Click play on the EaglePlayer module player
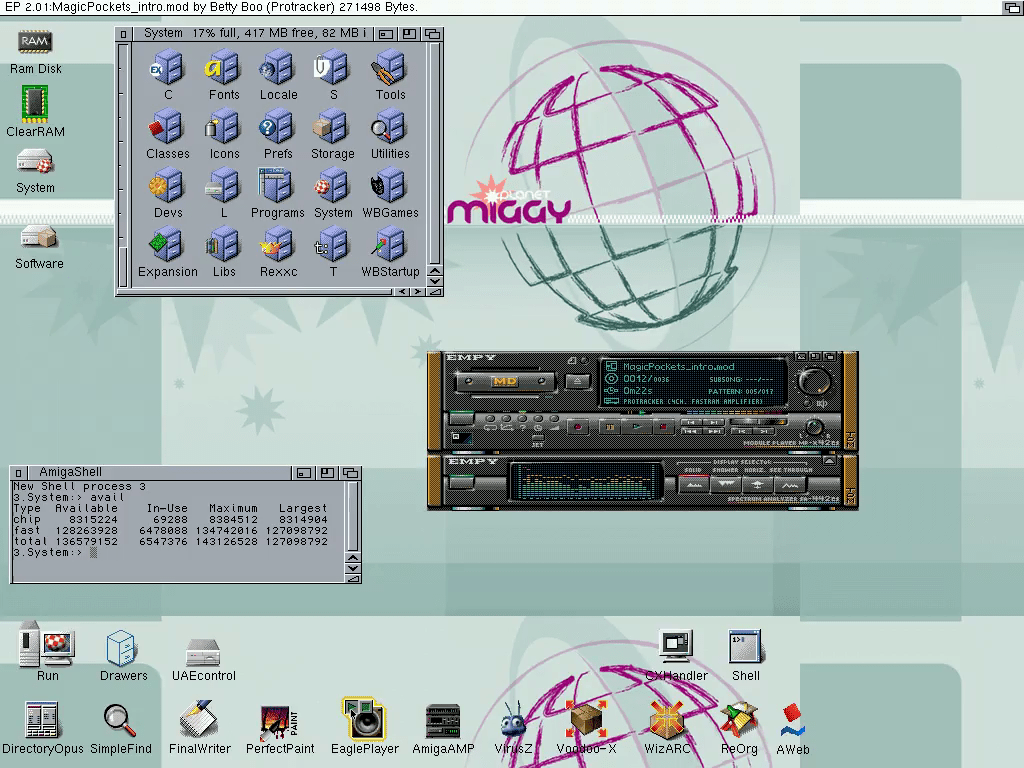The image size is (1024, 768). [x=637, y=426]
